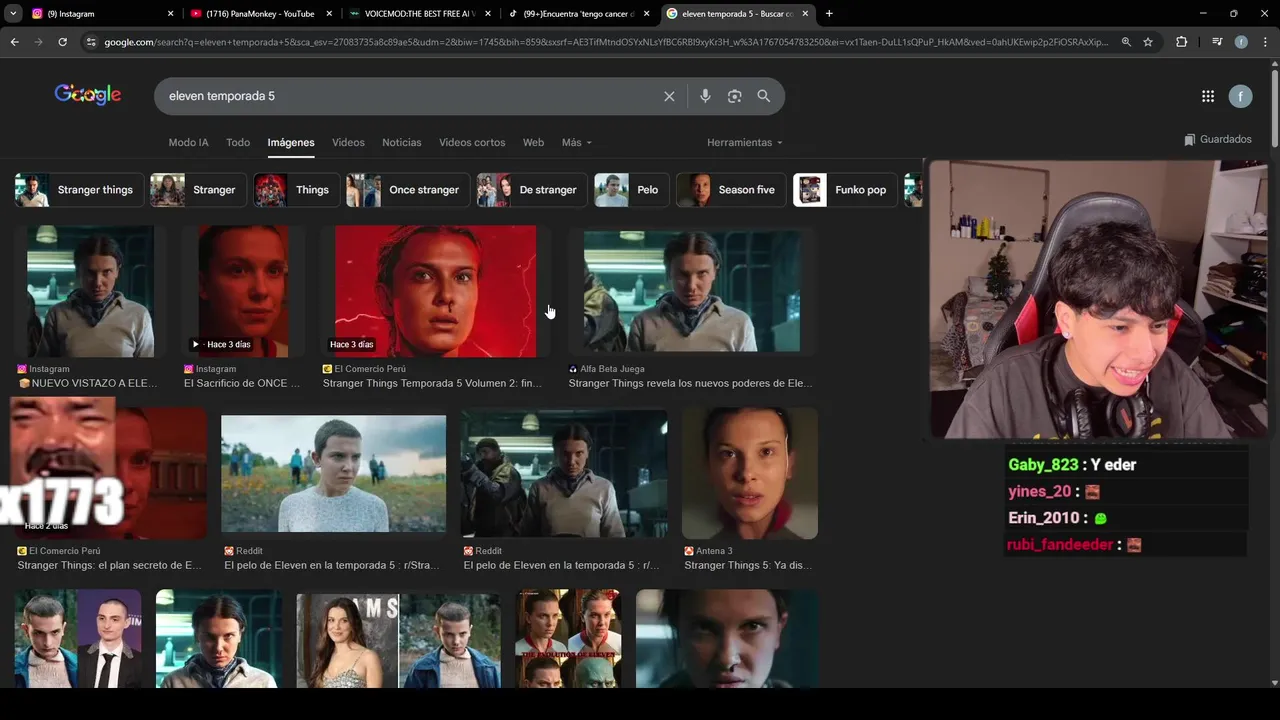Open 'El Sacrificio de ONCE' video thumbnail
Viewport: 1280px width, 720px height.
pyautogui.click(x=243, y=291)
